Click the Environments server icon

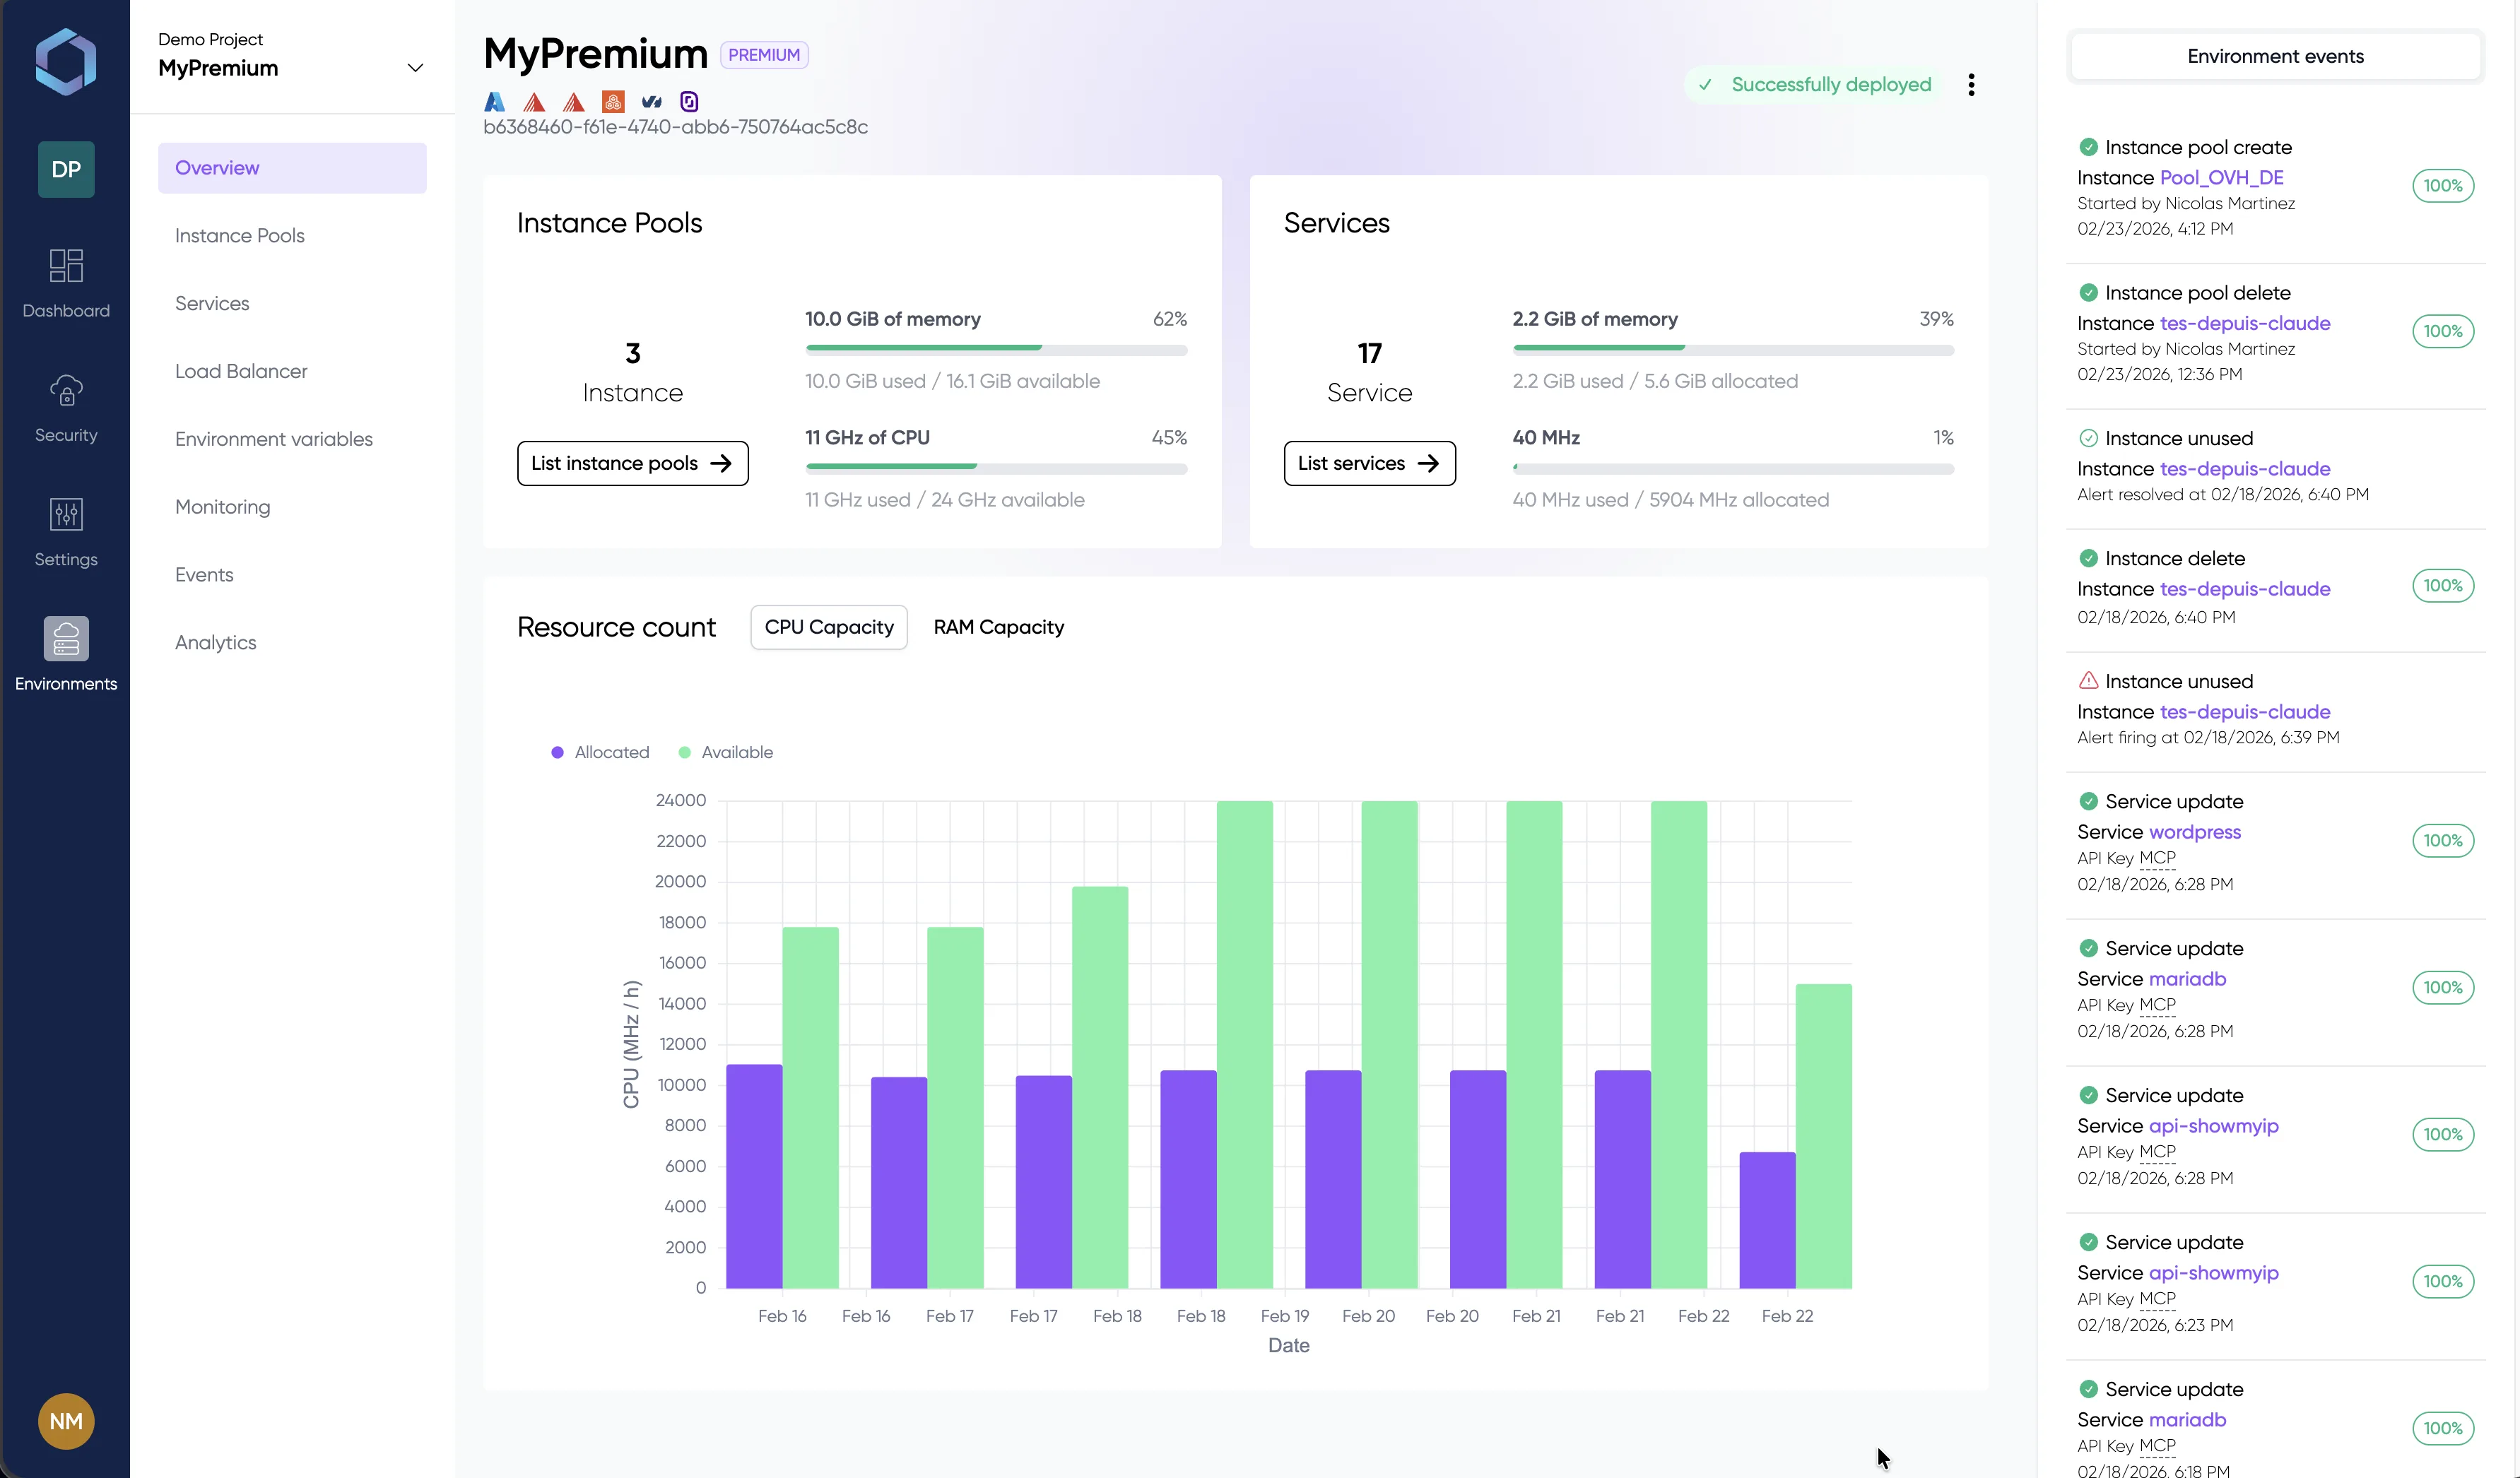[66, 639]
